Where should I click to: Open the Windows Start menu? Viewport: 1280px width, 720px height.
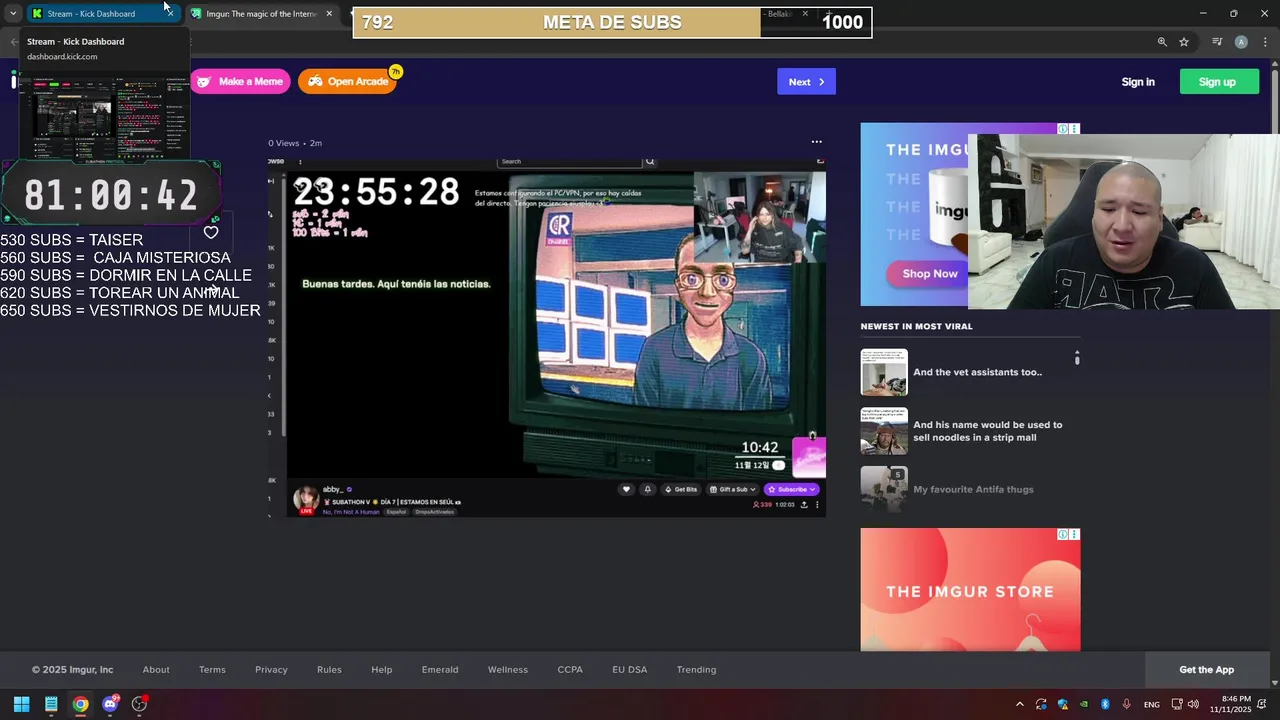(21, 704)
